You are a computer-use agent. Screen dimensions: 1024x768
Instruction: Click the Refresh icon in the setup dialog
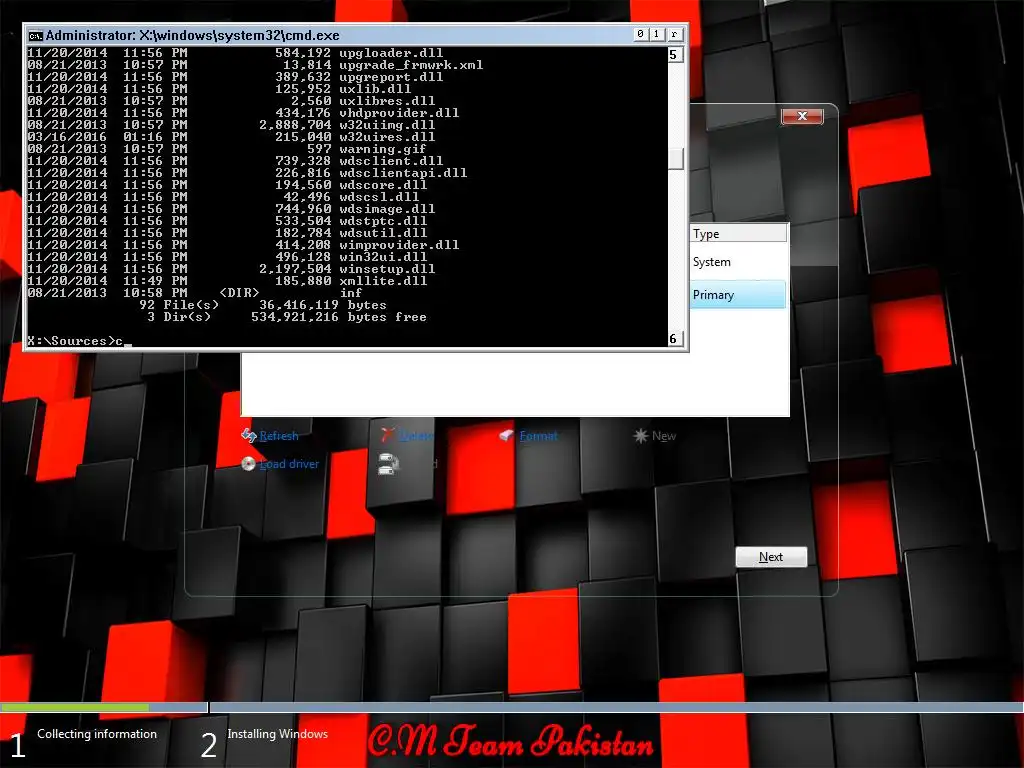pyautogui.click(x=248, y=436)
